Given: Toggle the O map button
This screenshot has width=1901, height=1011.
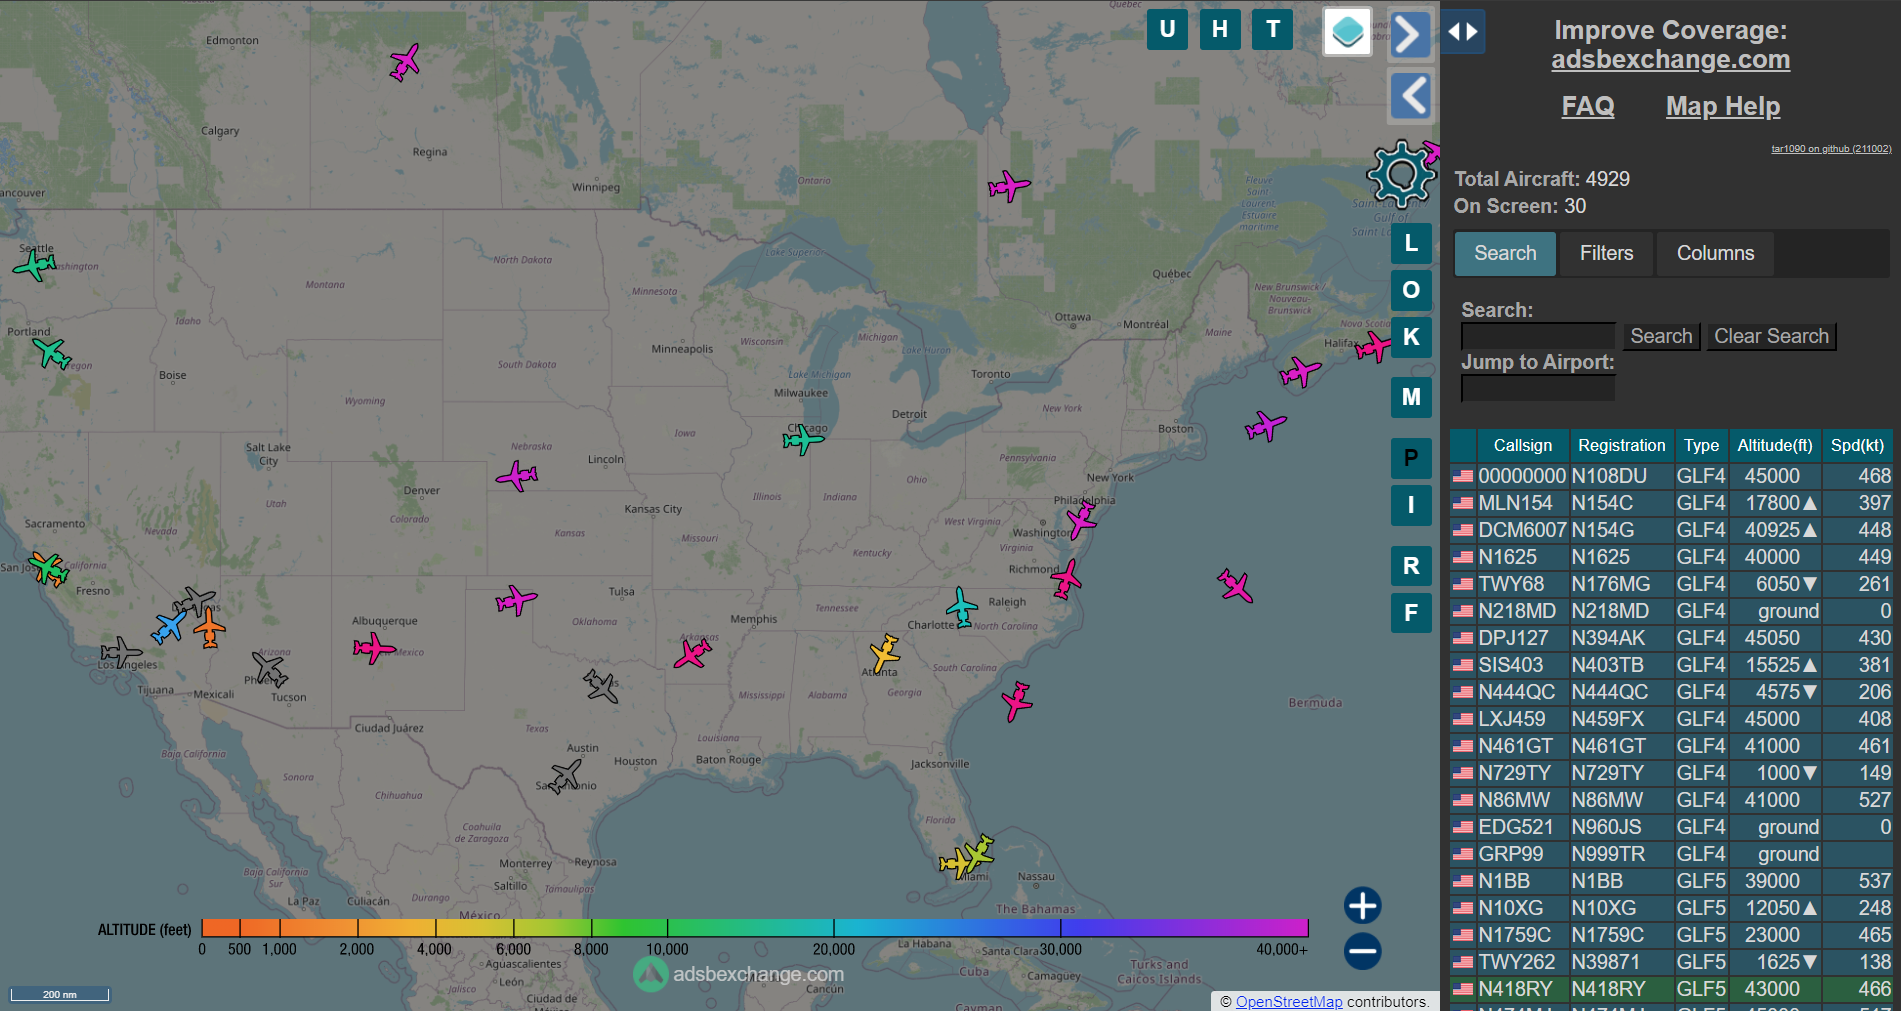Looking at the screenshot, I should 1411,290.
